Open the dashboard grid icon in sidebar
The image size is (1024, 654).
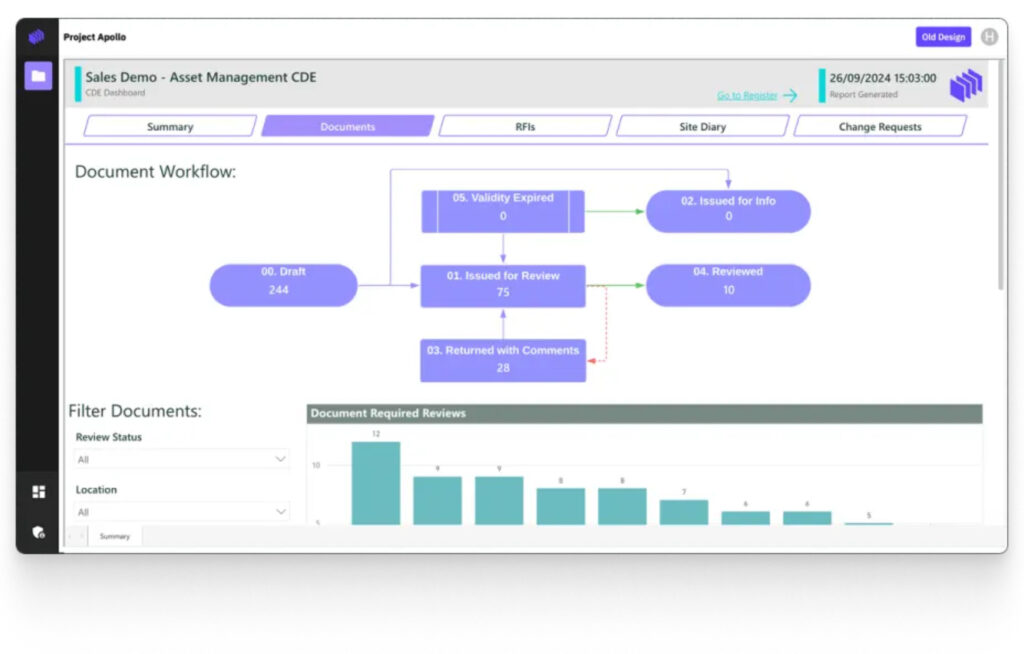[x=38, y=492]
